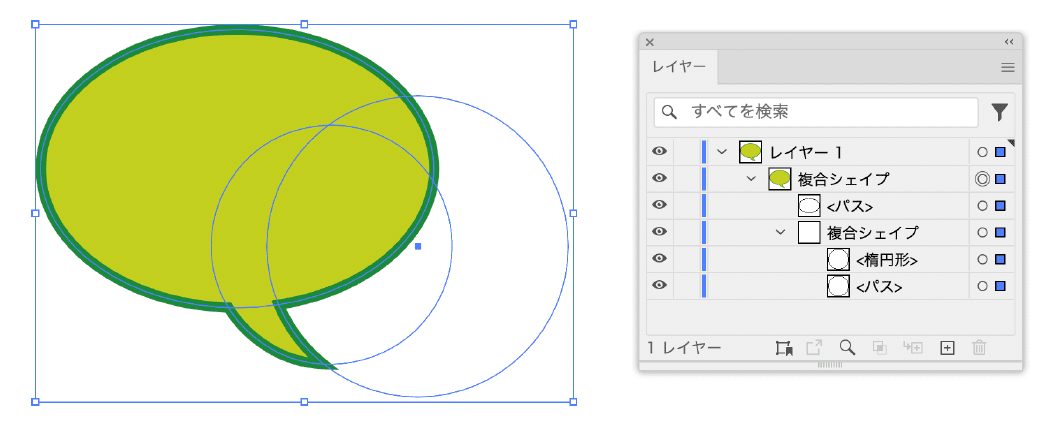Click the すべてを検索 search field
Viewport: 1058px width, 438px height.
[816, 112]
